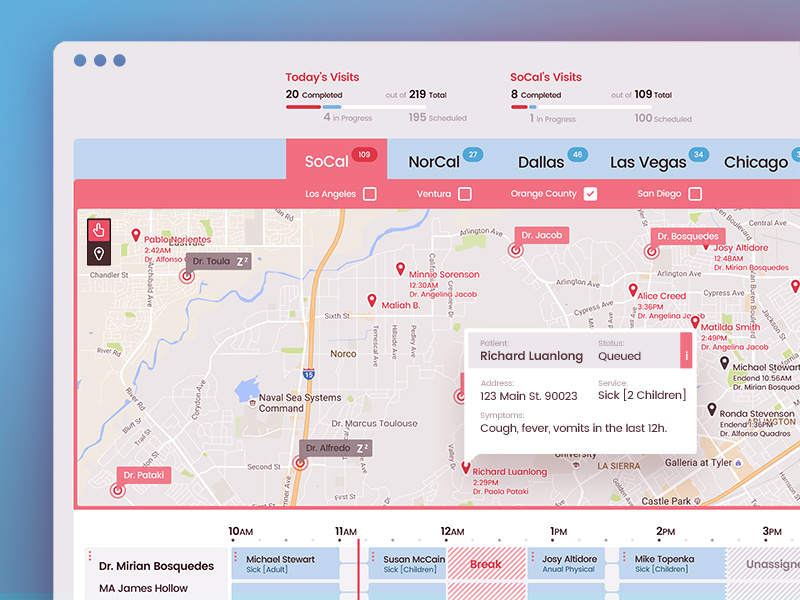The image size is (800, 600).
Task: Open options dots on Michael Stewart slot
Action: coord(236,556)
